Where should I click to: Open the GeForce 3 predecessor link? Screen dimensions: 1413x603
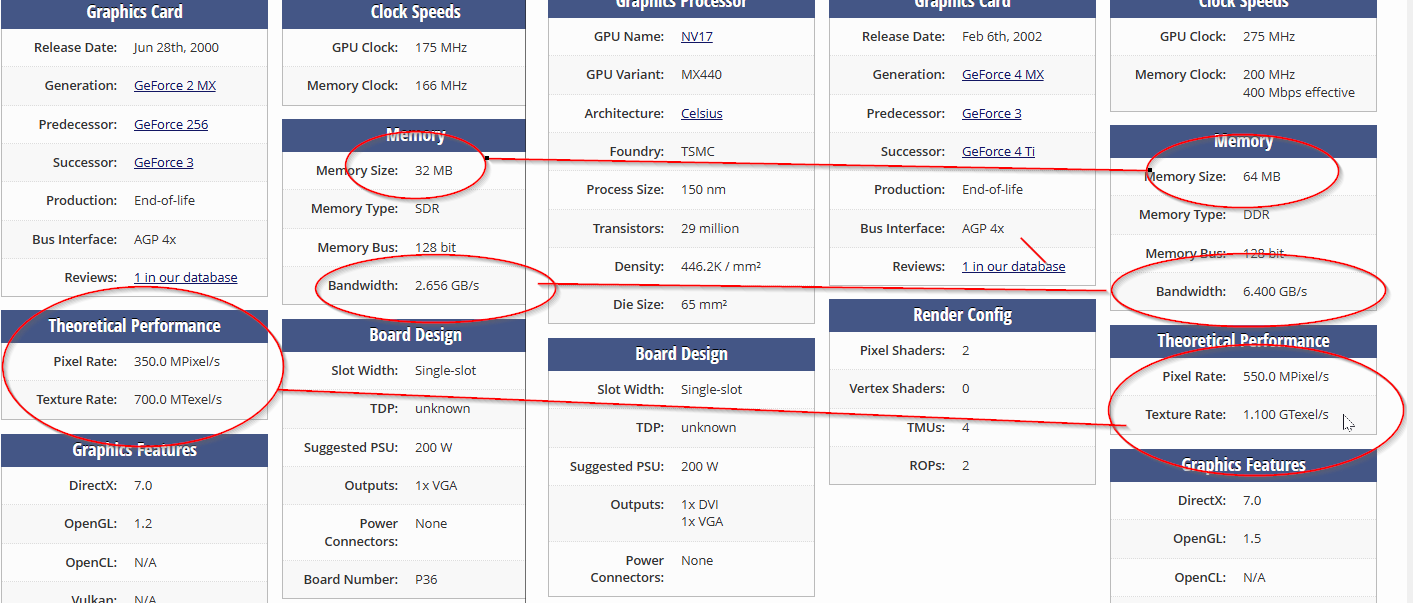(x=992, y=114)
